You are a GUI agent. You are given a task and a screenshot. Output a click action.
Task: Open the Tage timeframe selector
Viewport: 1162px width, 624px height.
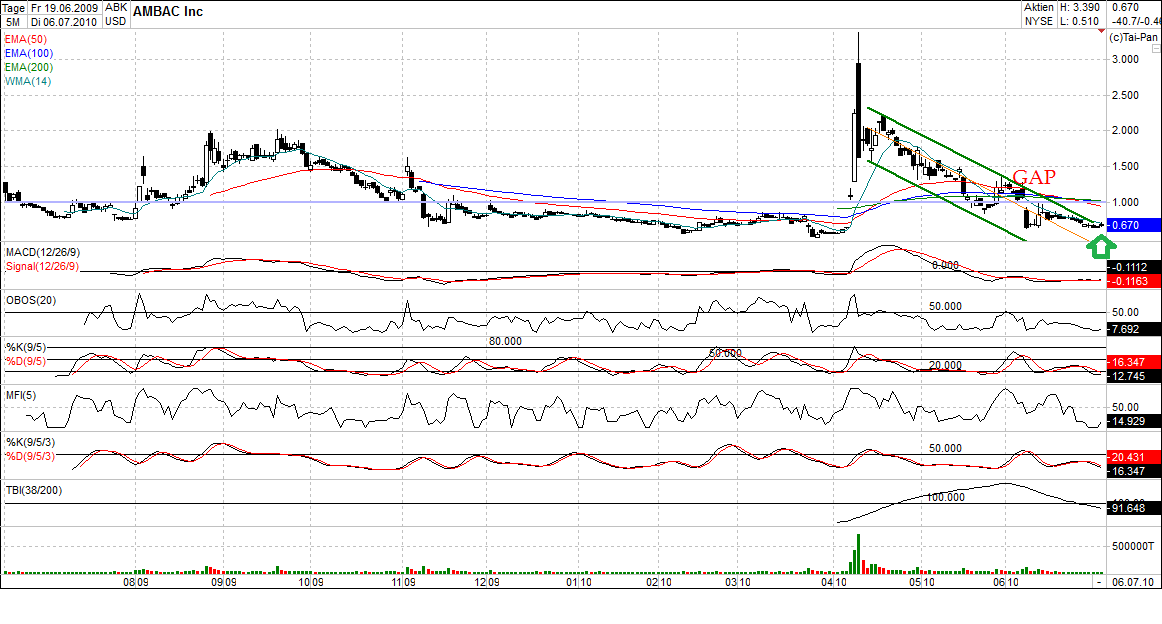12,6
